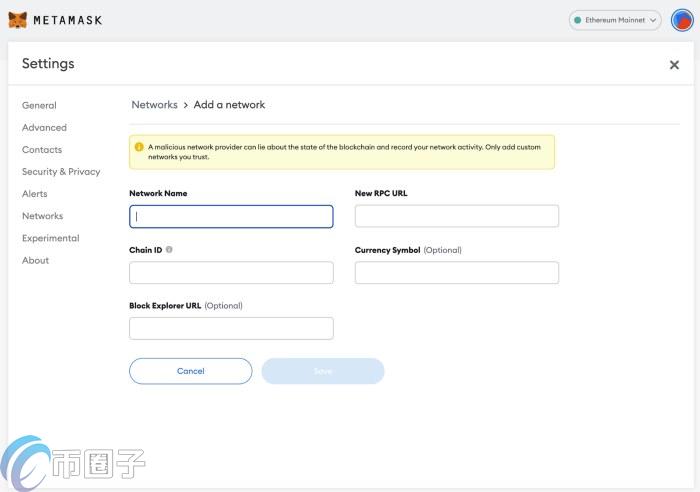Open the Ethereum Mainnet network dropdown

tap(615, 20)
